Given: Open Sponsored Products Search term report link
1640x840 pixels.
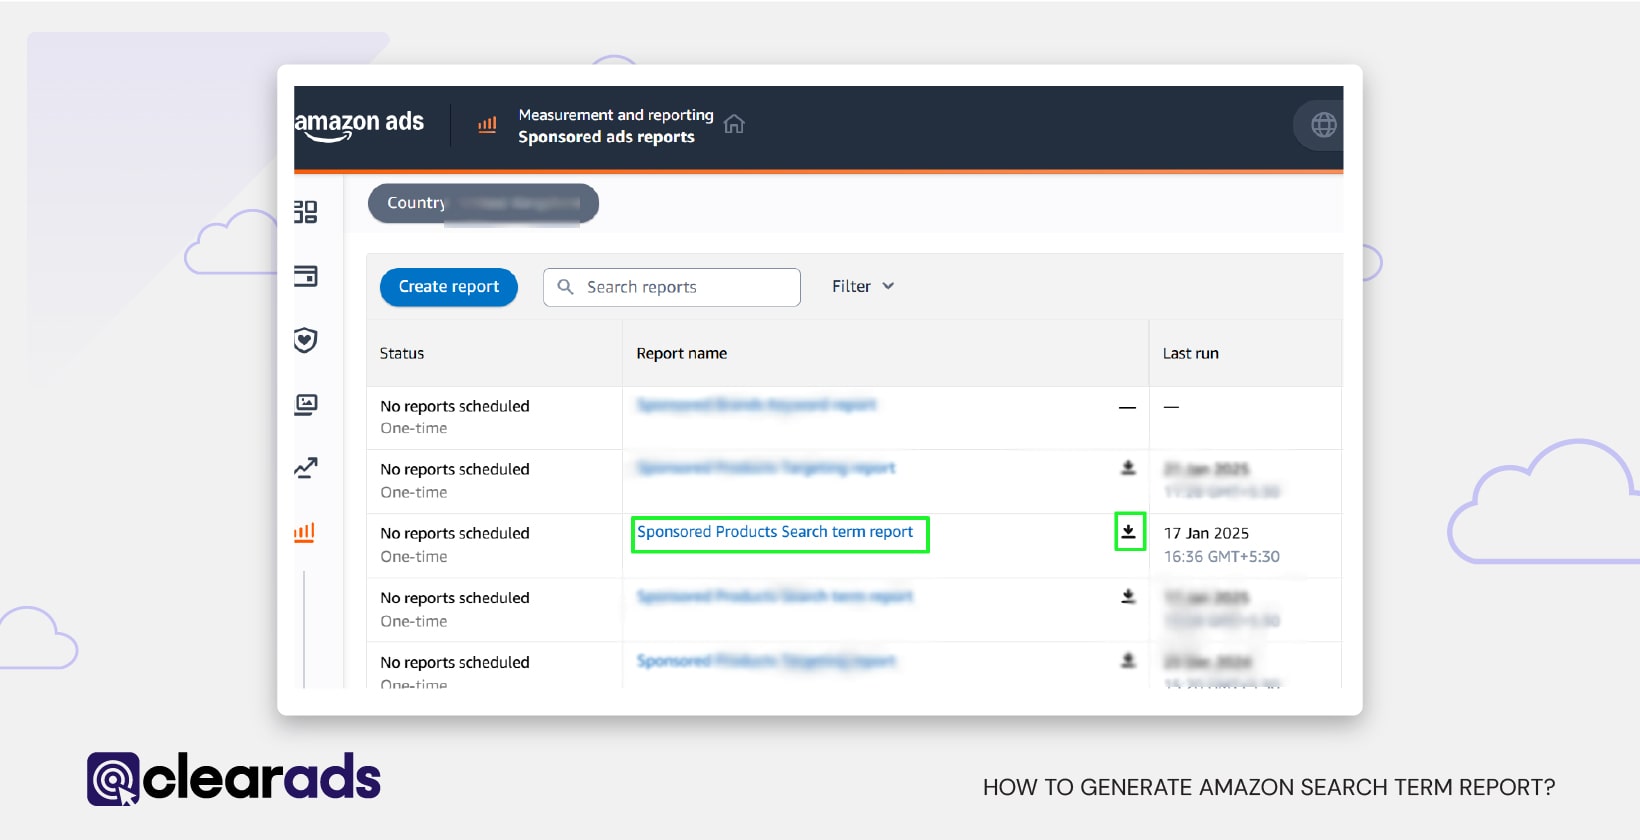Looking at the screenshot, I should tap(775, 532).
